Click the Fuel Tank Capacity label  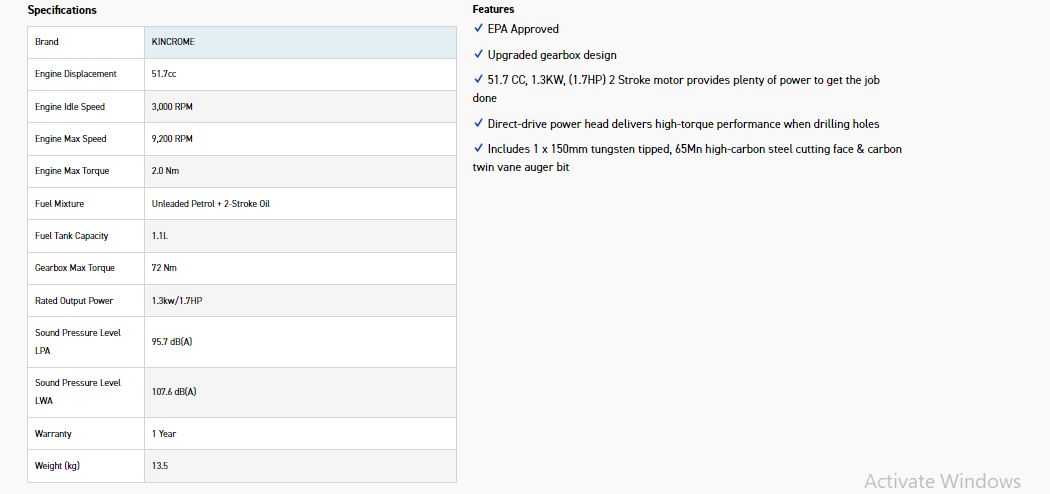pyautogui.click(x=72, y=236)
